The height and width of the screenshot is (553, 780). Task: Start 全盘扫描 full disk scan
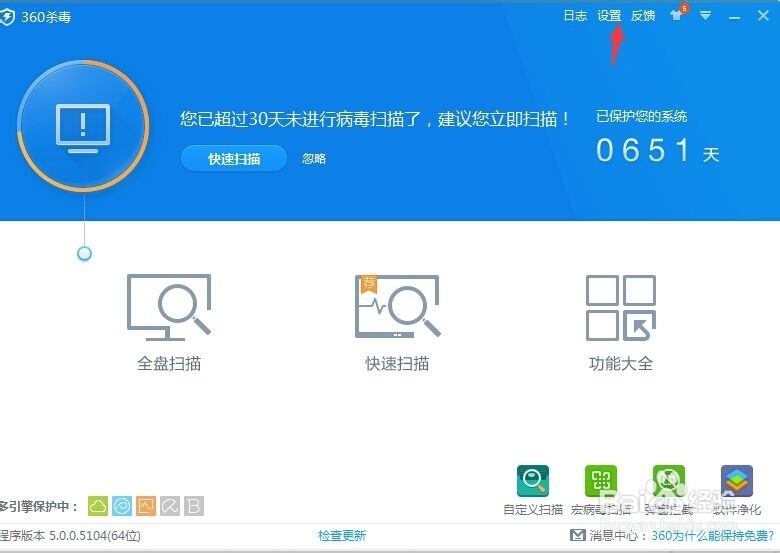(x=169, y=322)
